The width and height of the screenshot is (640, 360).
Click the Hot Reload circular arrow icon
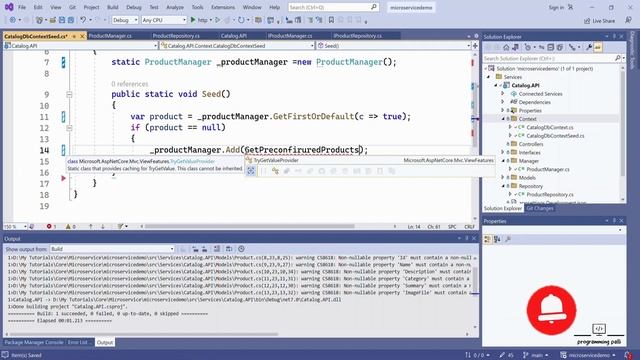pyautogui.click(x=241, y=20)
